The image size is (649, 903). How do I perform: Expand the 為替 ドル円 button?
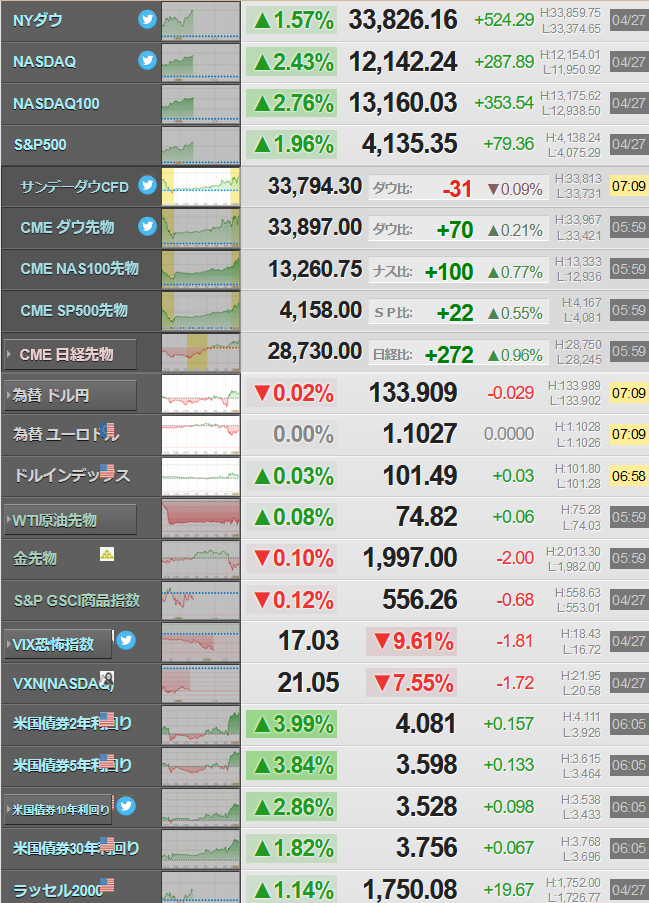(70, 396)
